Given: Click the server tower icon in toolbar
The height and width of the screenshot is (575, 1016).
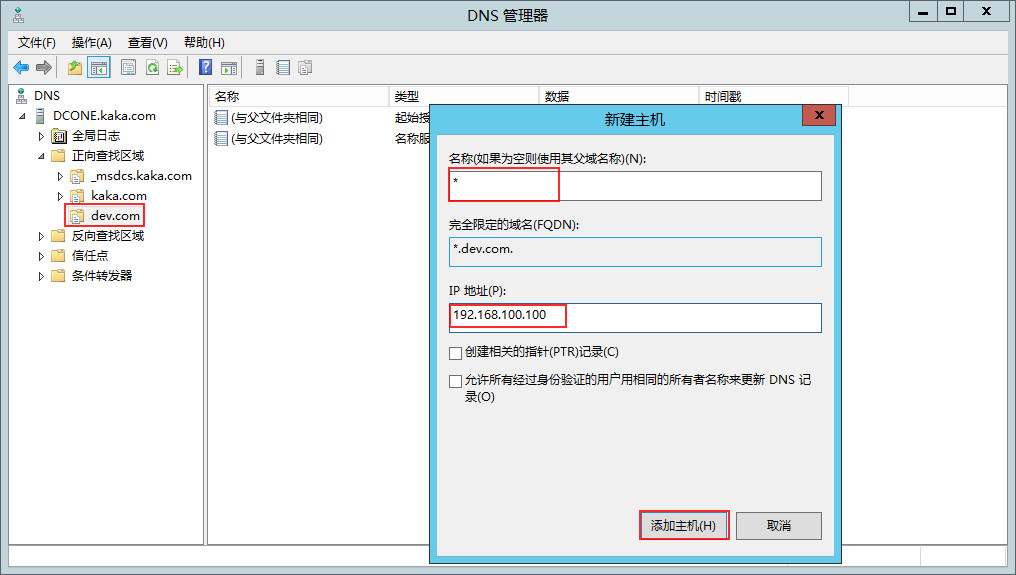Looking at the screenshot, I should (x=260, y=68).
